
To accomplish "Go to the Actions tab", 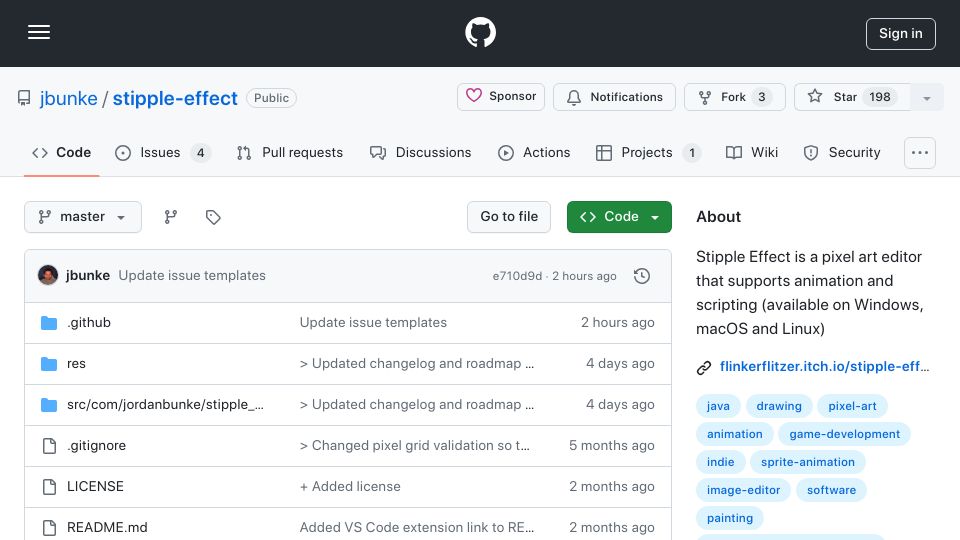I will pyautogui.click(x=534, y=152).
